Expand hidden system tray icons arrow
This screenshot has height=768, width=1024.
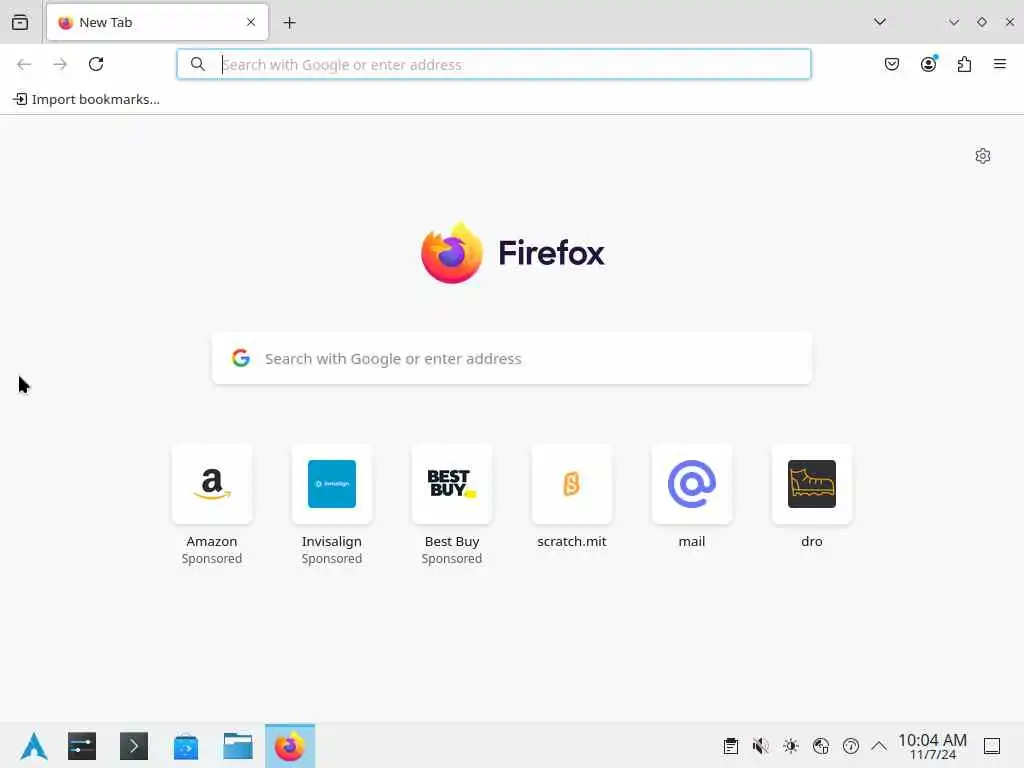879,746
